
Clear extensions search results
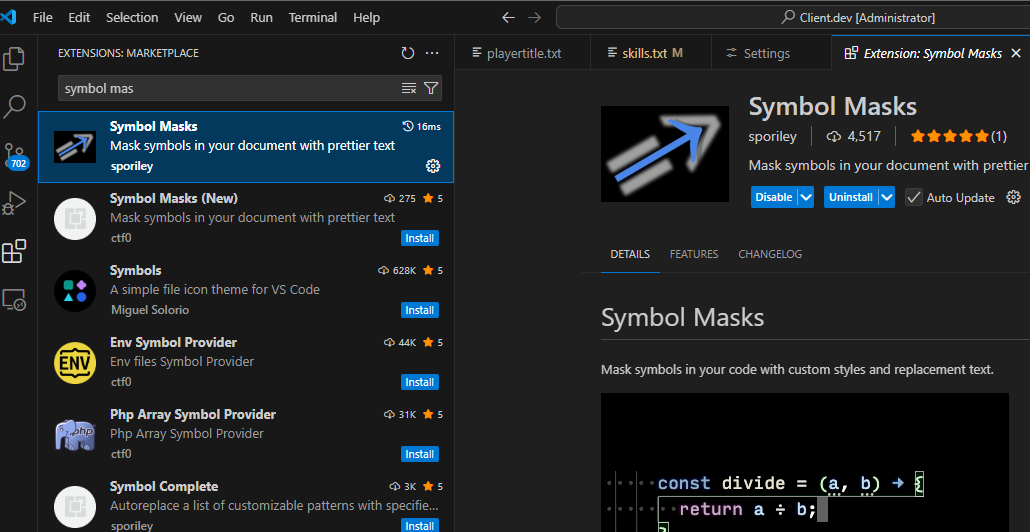pyautogui.click(x=409, y=88)
